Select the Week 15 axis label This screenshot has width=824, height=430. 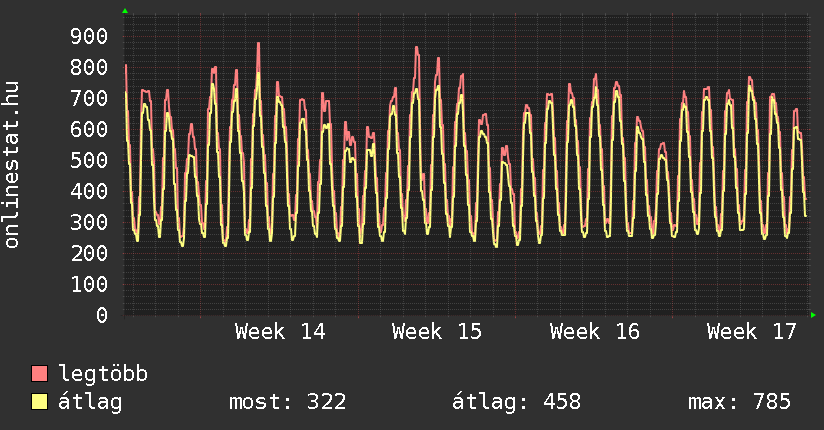coord(437,332)
